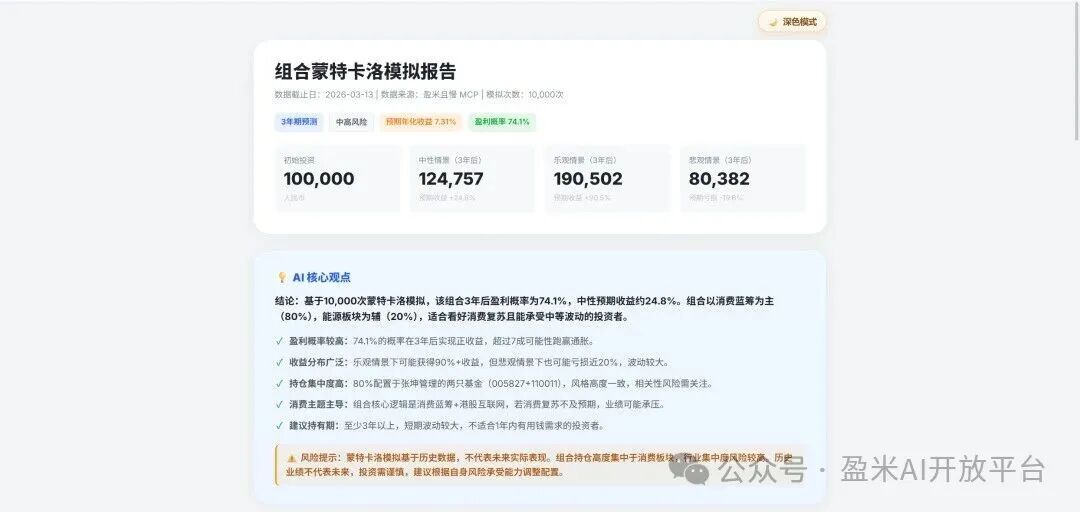The image size is (1080, 512).
Task: Click the AI 核心观点 heading
Action: pyautogui.click(x=322, y=278)
